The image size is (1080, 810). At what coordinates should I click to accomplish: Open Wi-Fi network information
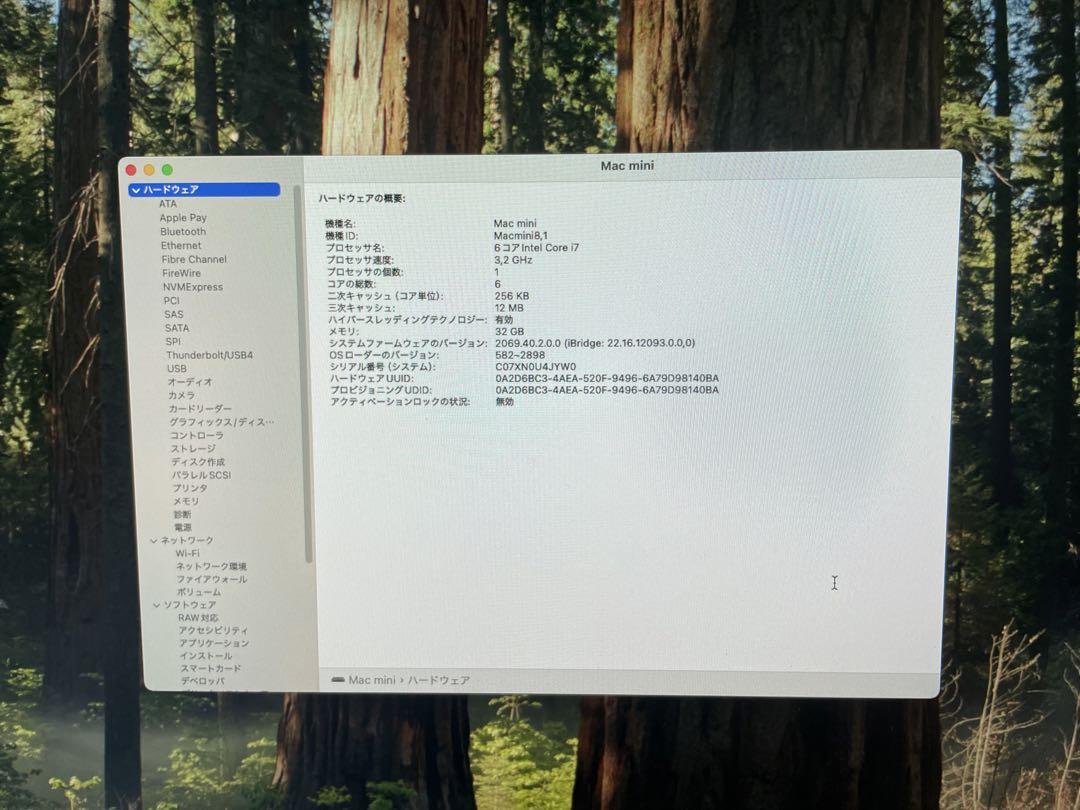tap(187, 553)
